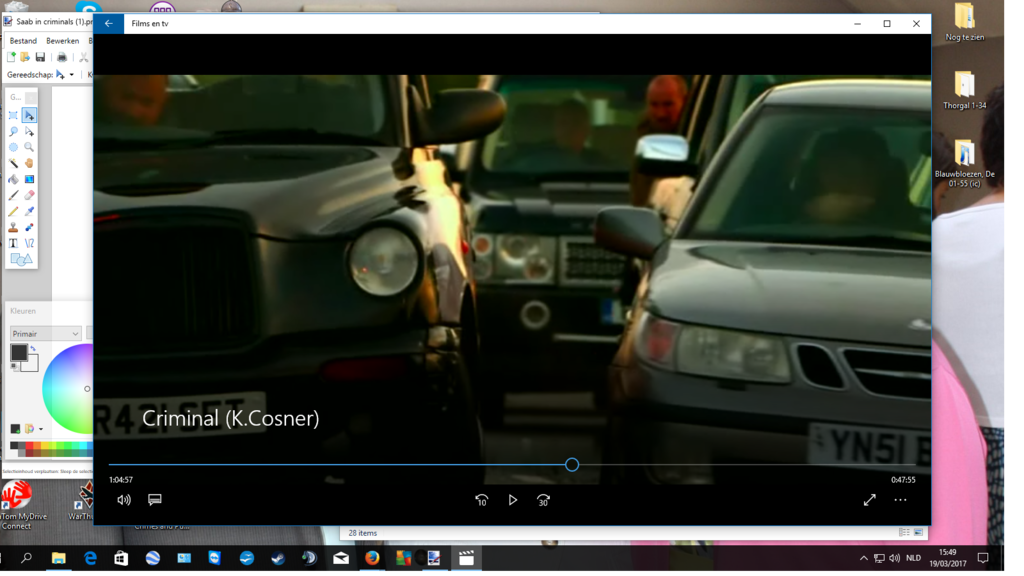
Task: Switch the NLD input language
Action: [914, 558]
